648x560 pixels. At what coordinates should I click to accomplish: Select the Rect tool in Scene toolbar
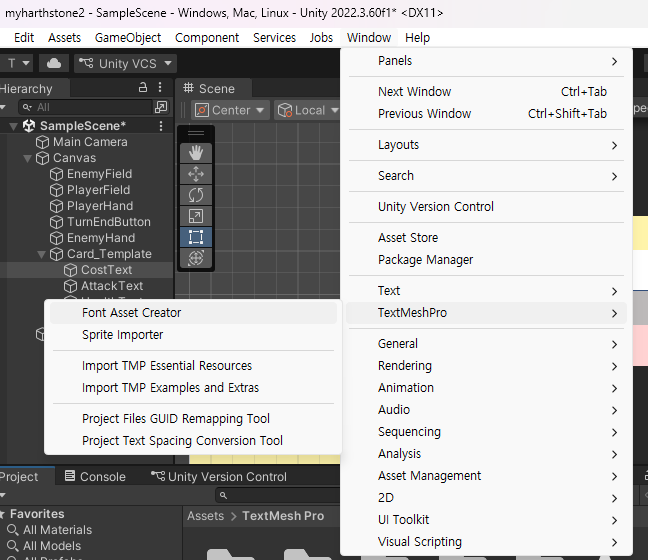tap(196, 237)
